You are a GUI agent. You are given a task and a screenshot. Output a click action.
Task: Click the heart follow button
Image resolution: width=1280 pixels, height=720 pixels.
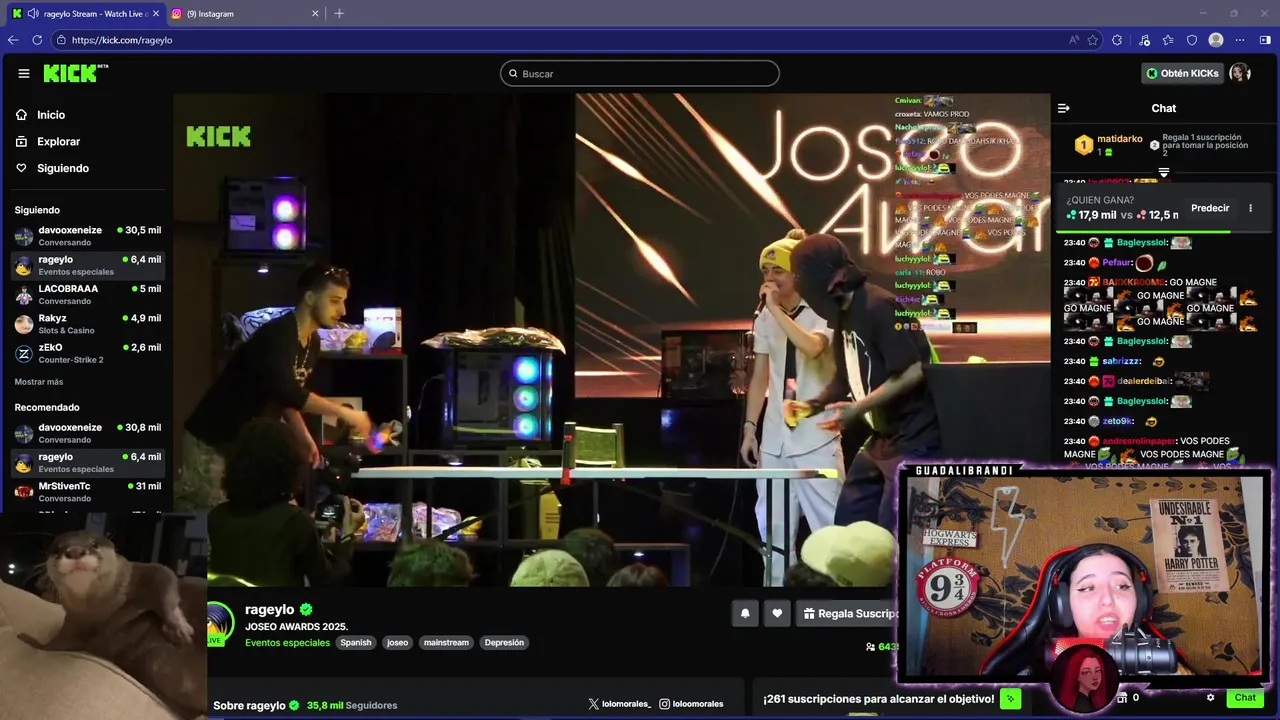pyautogui.click(x=777, y=614)
